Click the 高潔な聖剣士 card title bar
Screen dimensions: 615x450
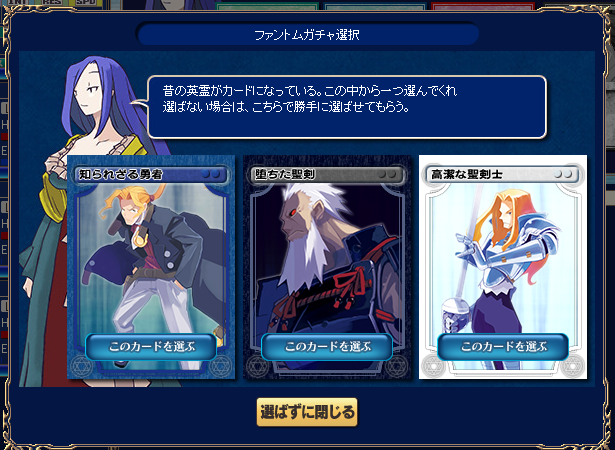(503, 175)
